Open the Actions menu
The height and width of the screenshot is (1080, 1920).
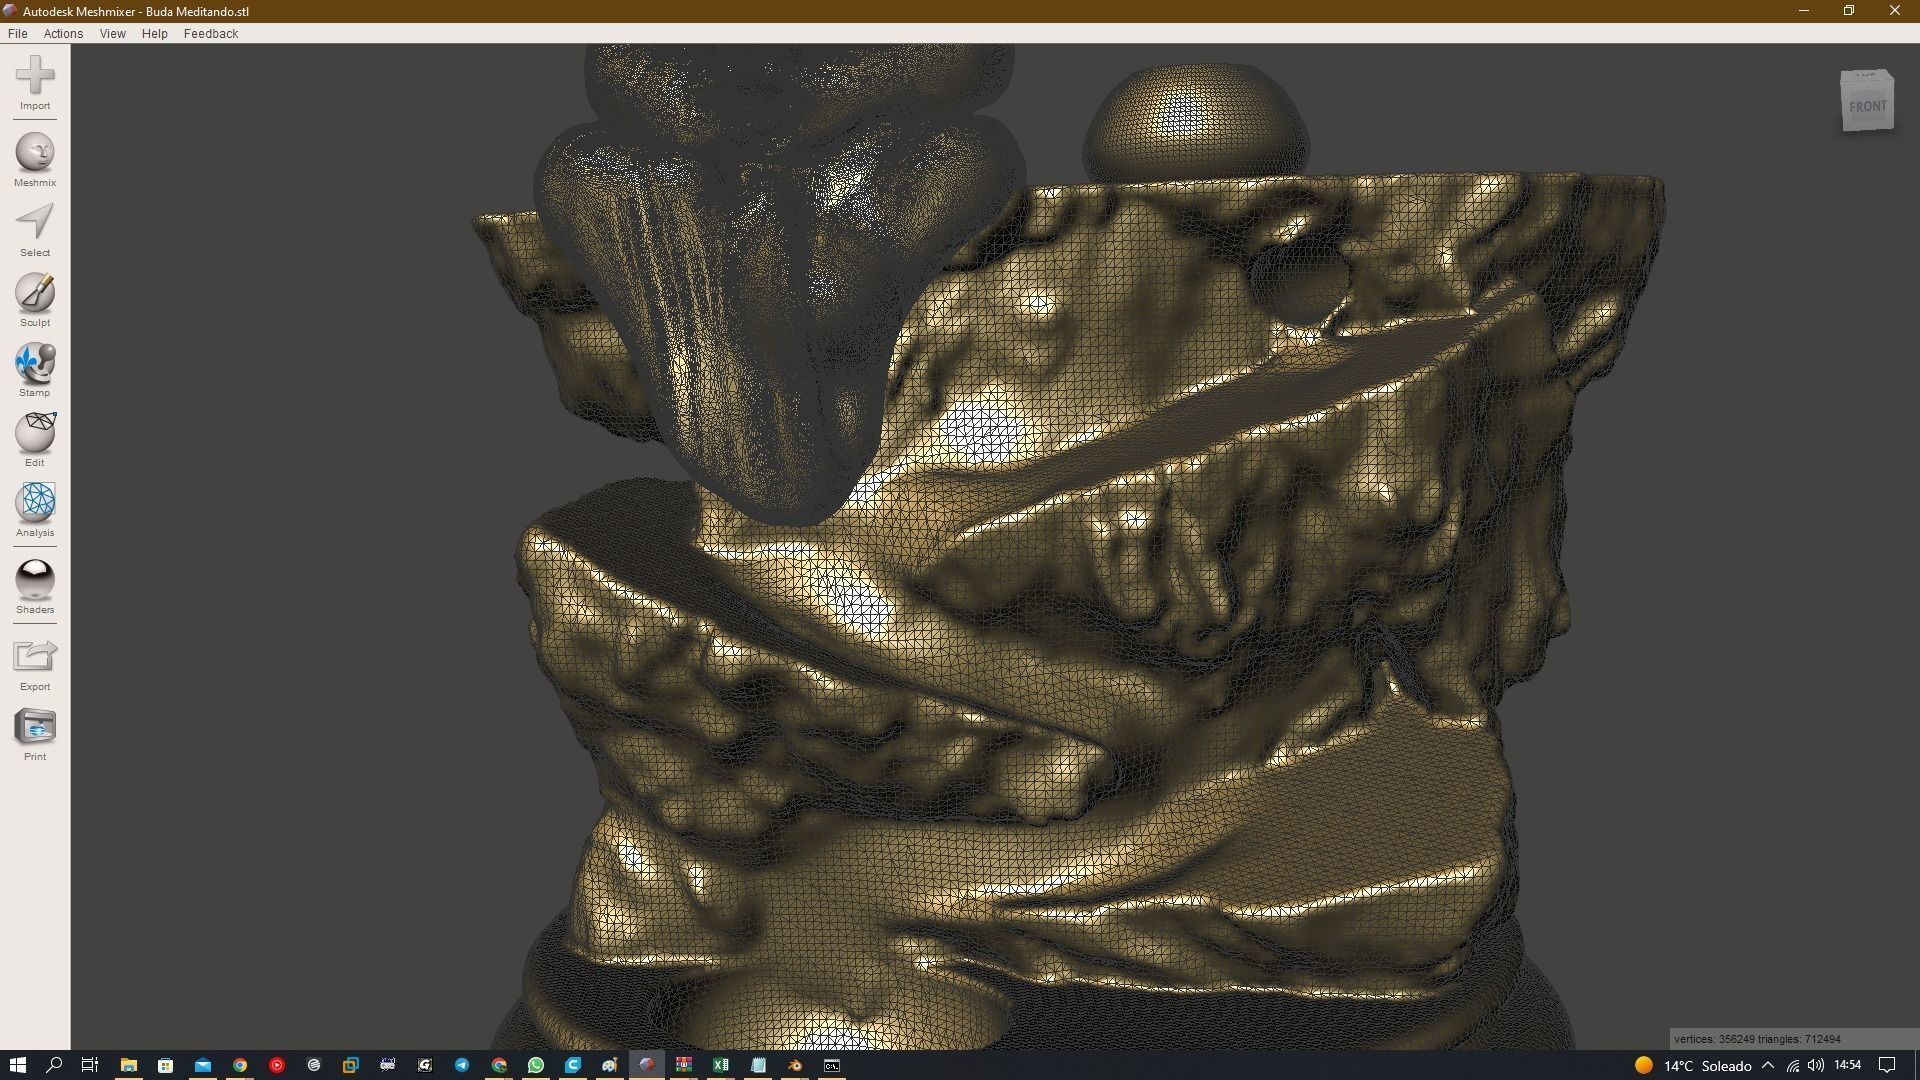(63, 33)
